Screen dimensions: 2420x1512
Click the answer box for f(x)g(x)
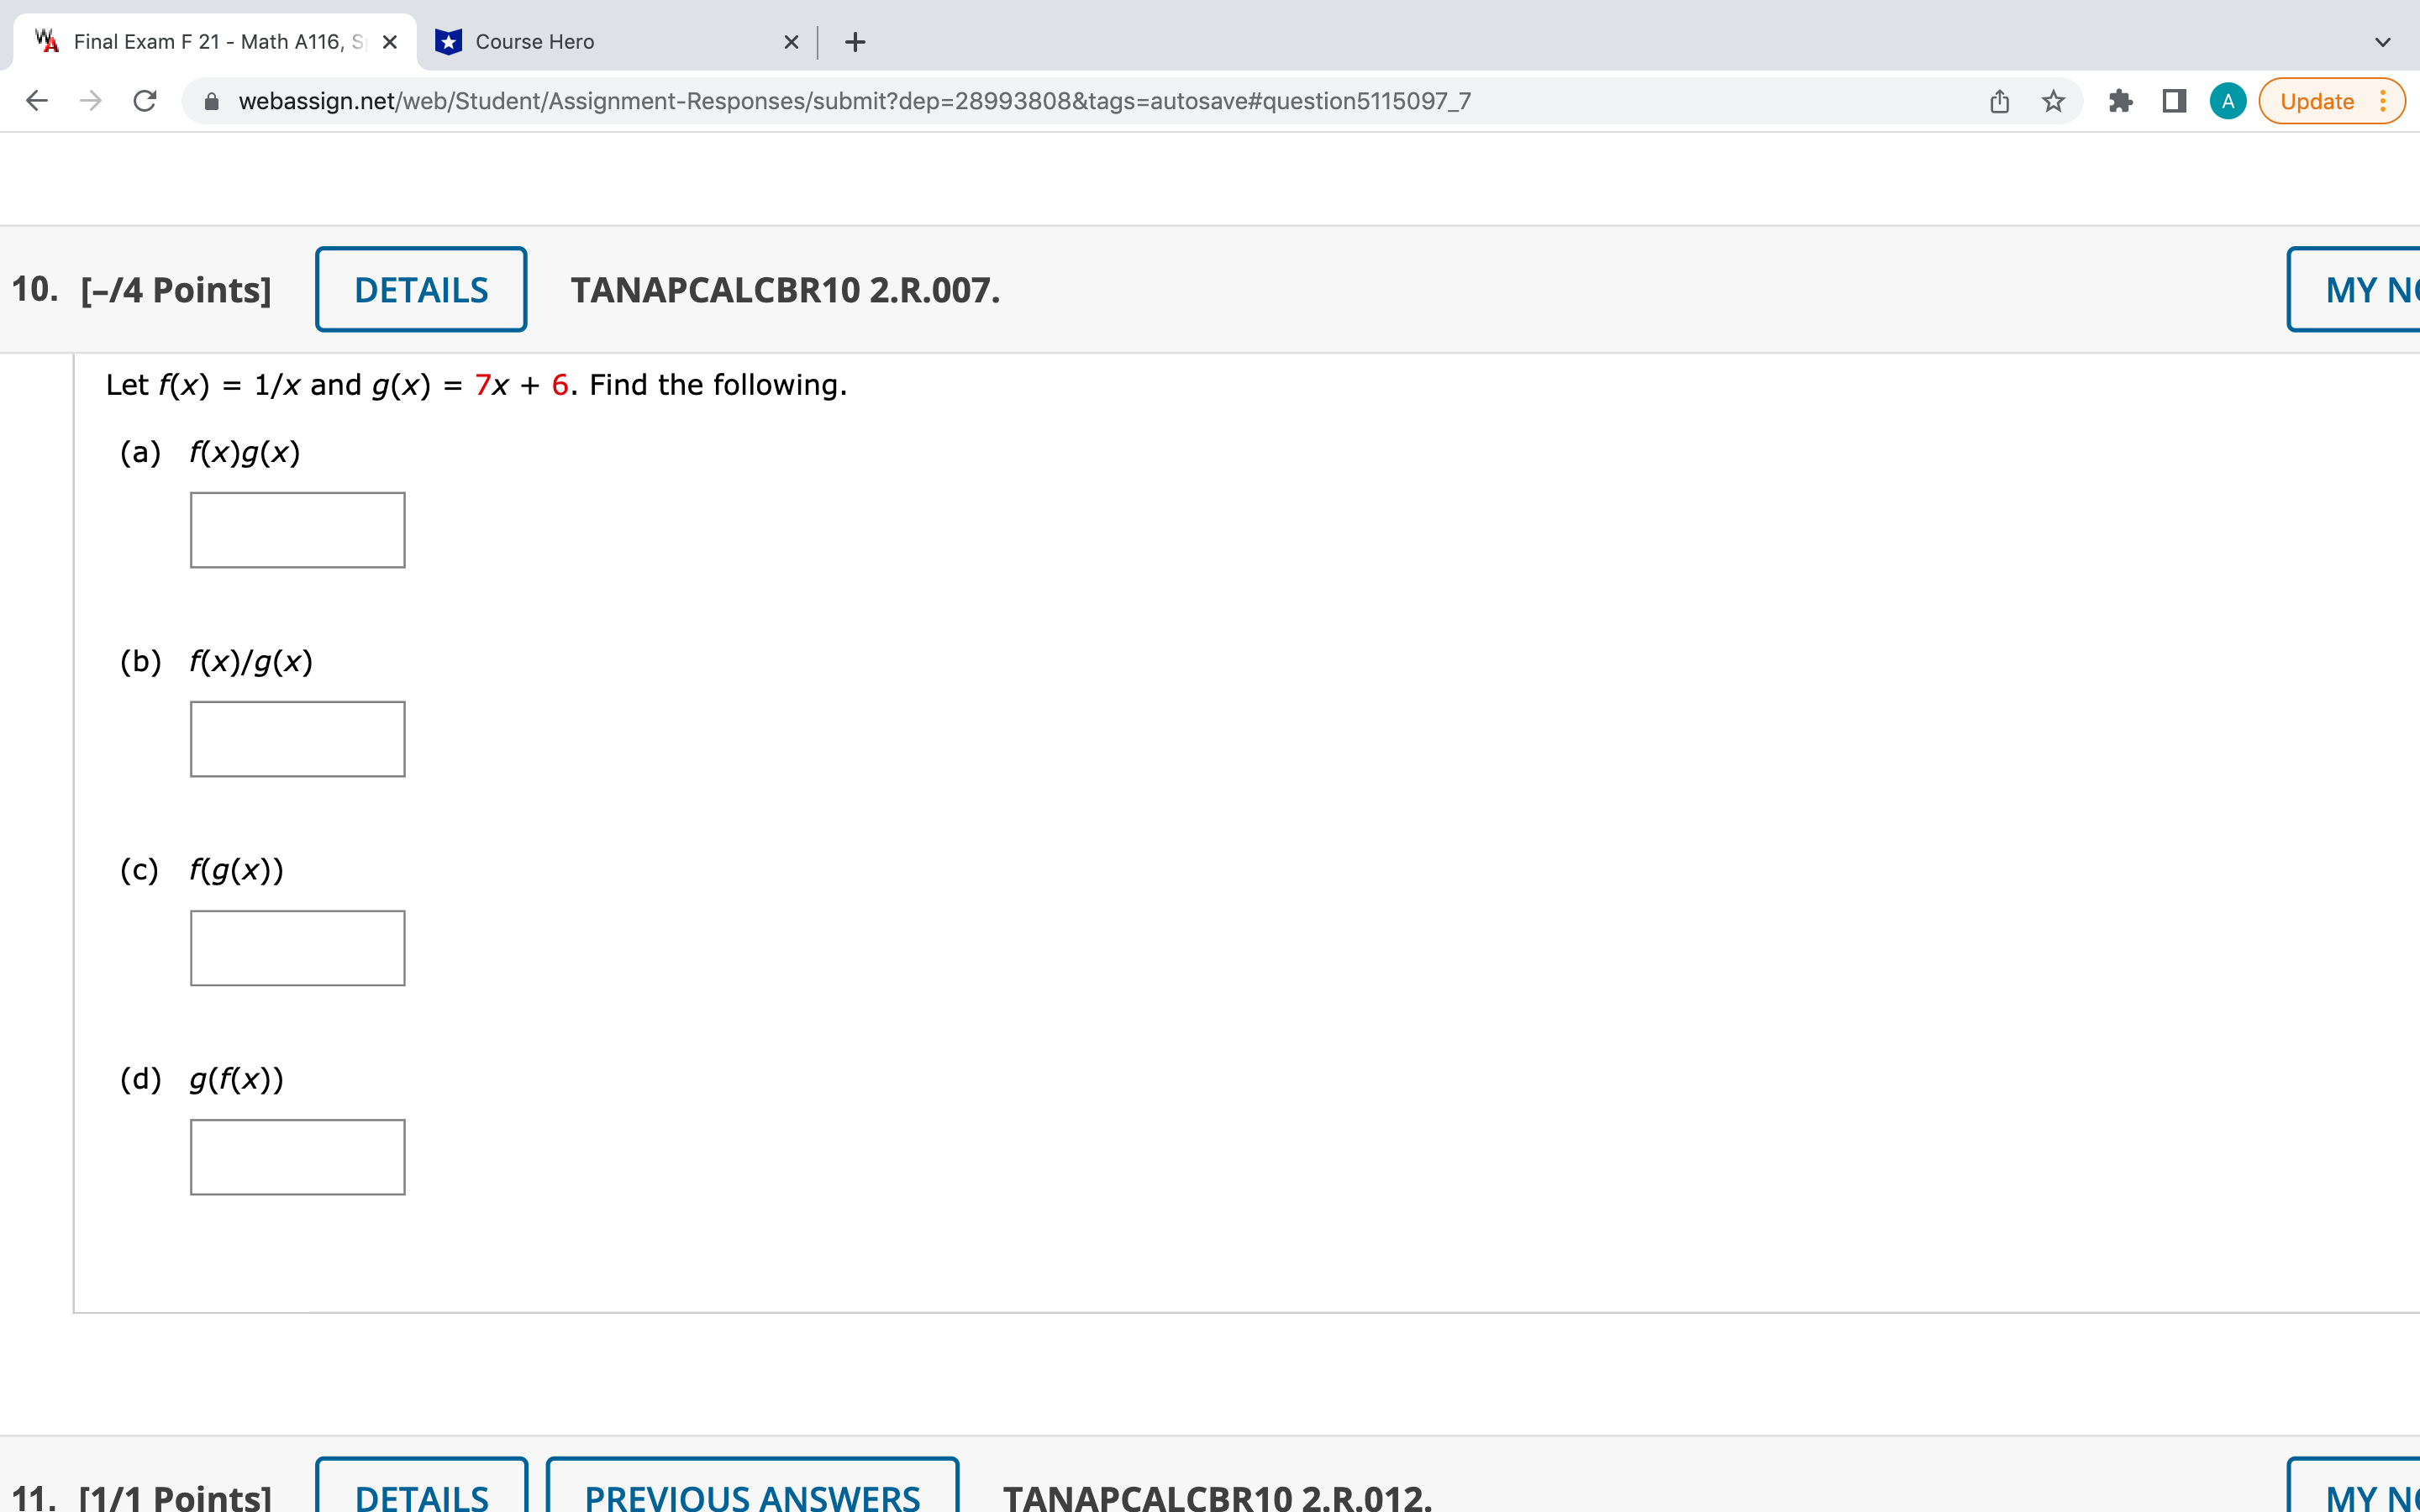coord(297,530)
